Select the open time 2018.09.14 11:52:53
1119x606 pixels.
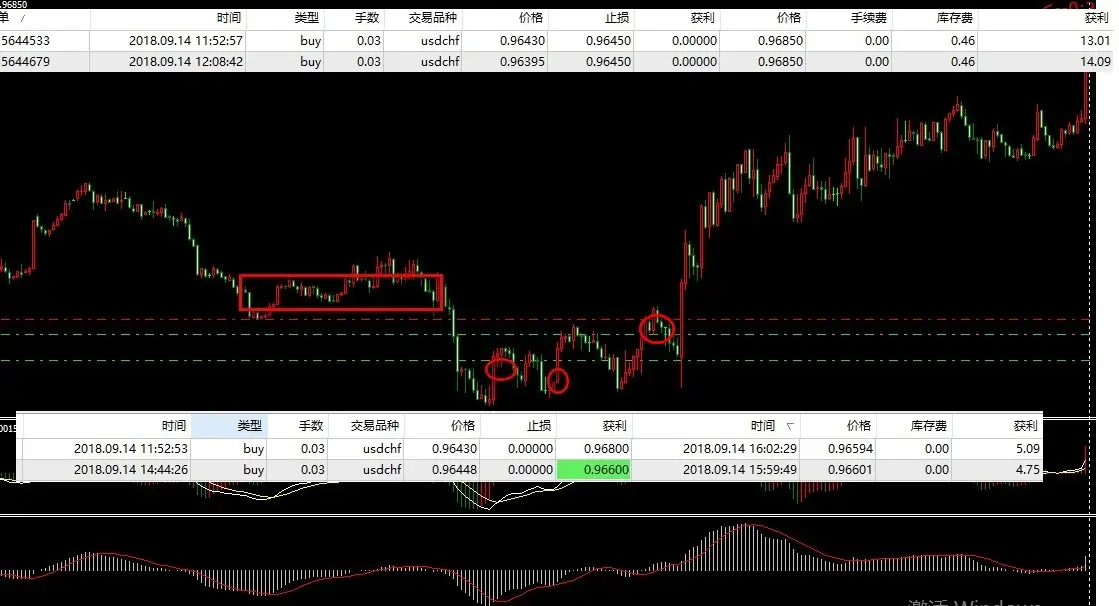coord(131,448)
